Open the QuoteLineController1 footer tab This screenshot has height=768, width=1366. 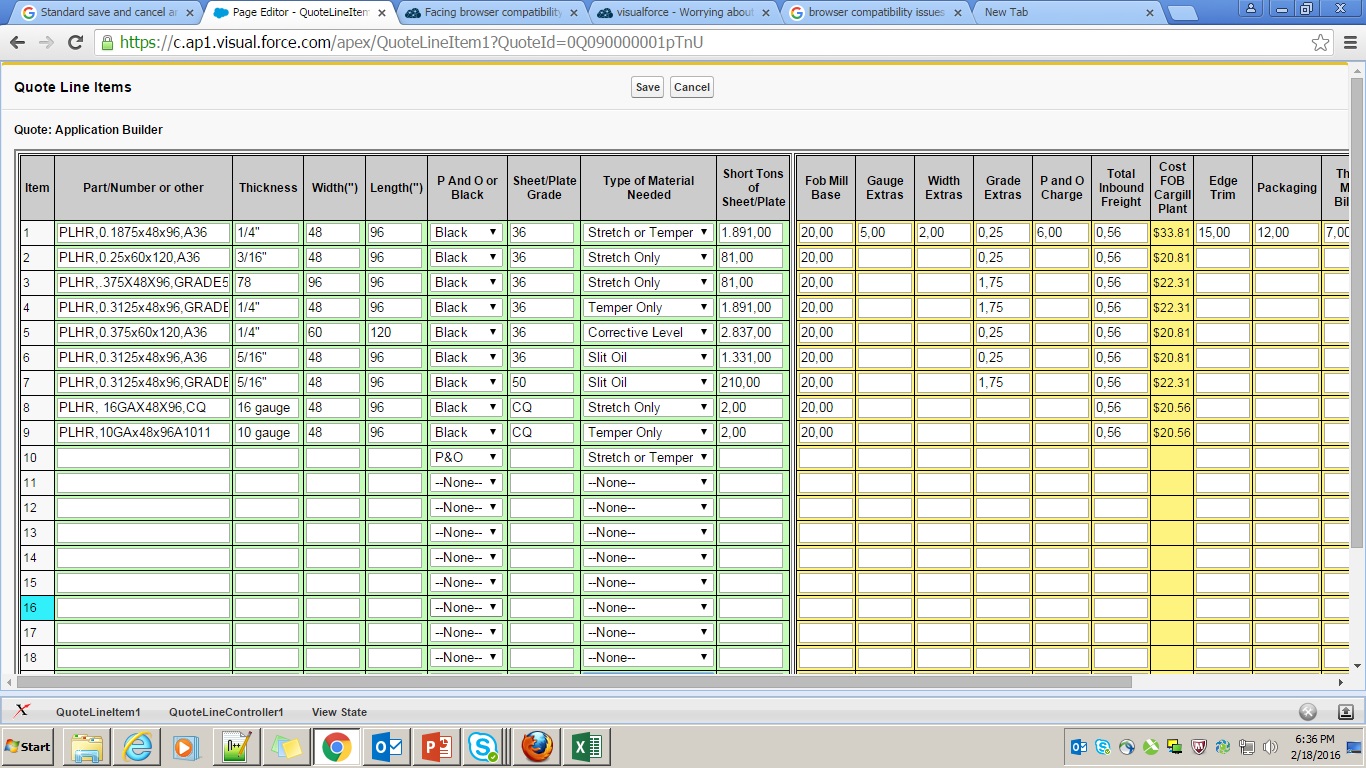coord(226,712)
